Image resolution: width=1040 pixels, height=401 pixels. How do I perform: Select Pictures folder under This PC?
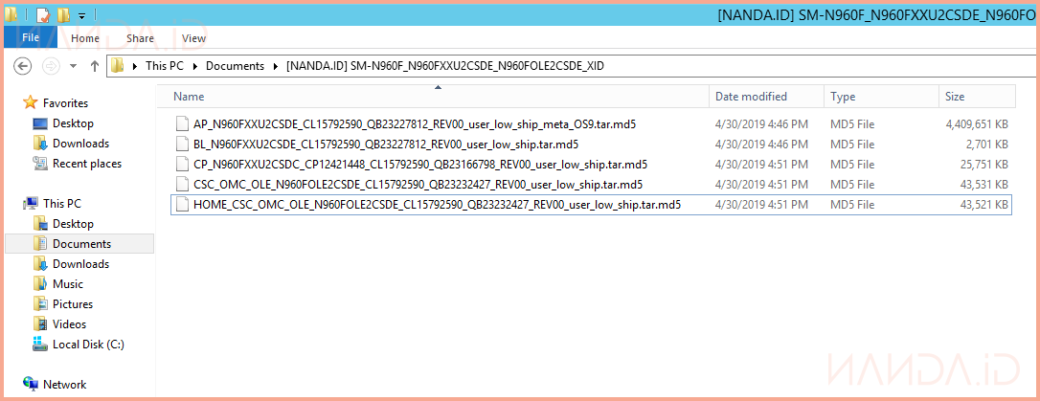coord(72,304)
